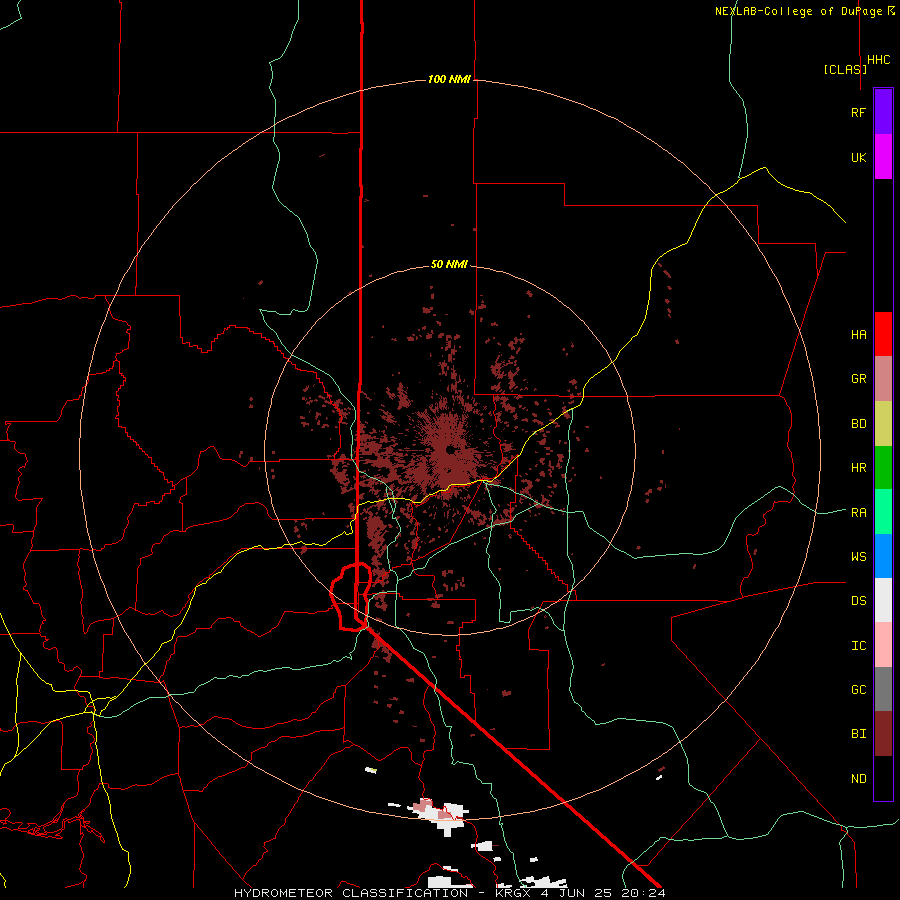The image size is (900, 900).
Task: Pick the yellow BD legend swatch
Action: coord(883,424)
